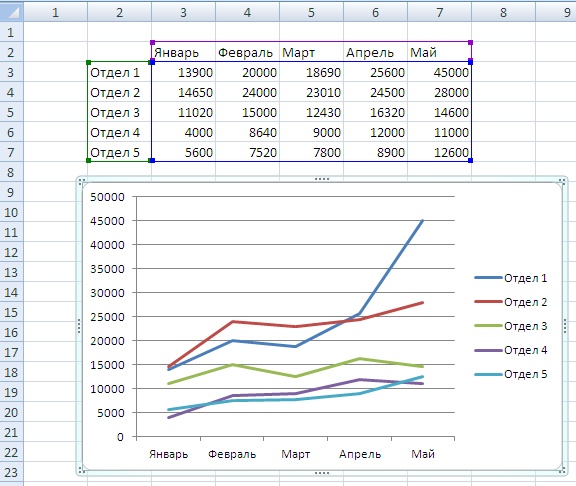Click the blue Отдел 1 line peak
Viewport: 576px width, 486px height.
click(423, 220)
